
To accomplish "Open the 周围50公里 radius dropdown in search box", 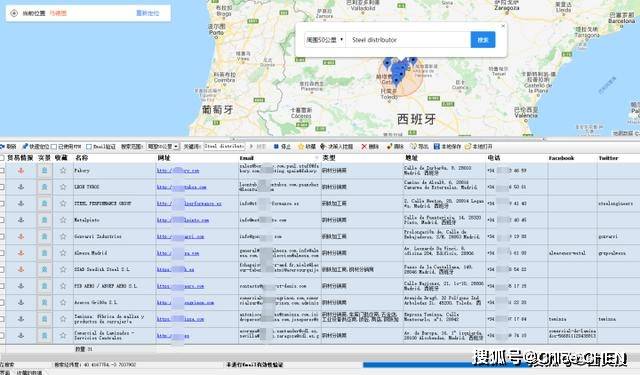I will pos(325,40).
